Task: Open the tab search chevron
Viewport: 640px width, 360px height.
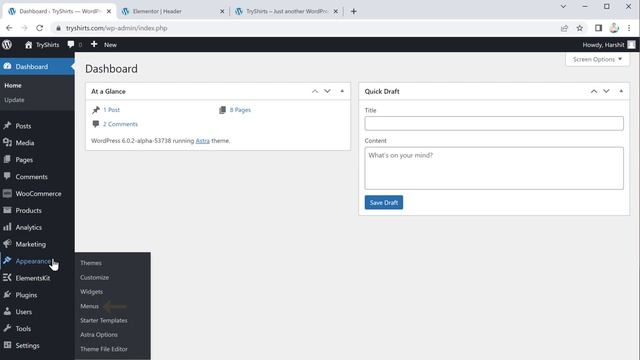Action: (563, 7)
